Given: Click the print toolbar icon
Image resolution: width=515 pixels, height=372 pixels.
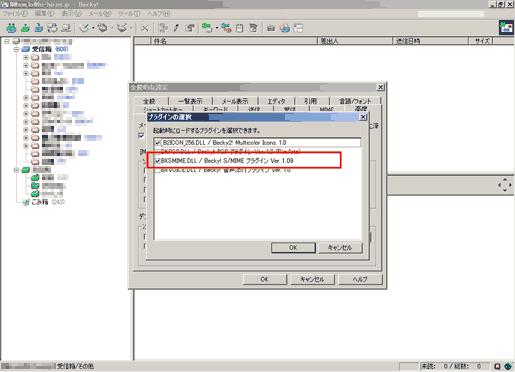Looking at the screenshot, I should coord(271,28).
